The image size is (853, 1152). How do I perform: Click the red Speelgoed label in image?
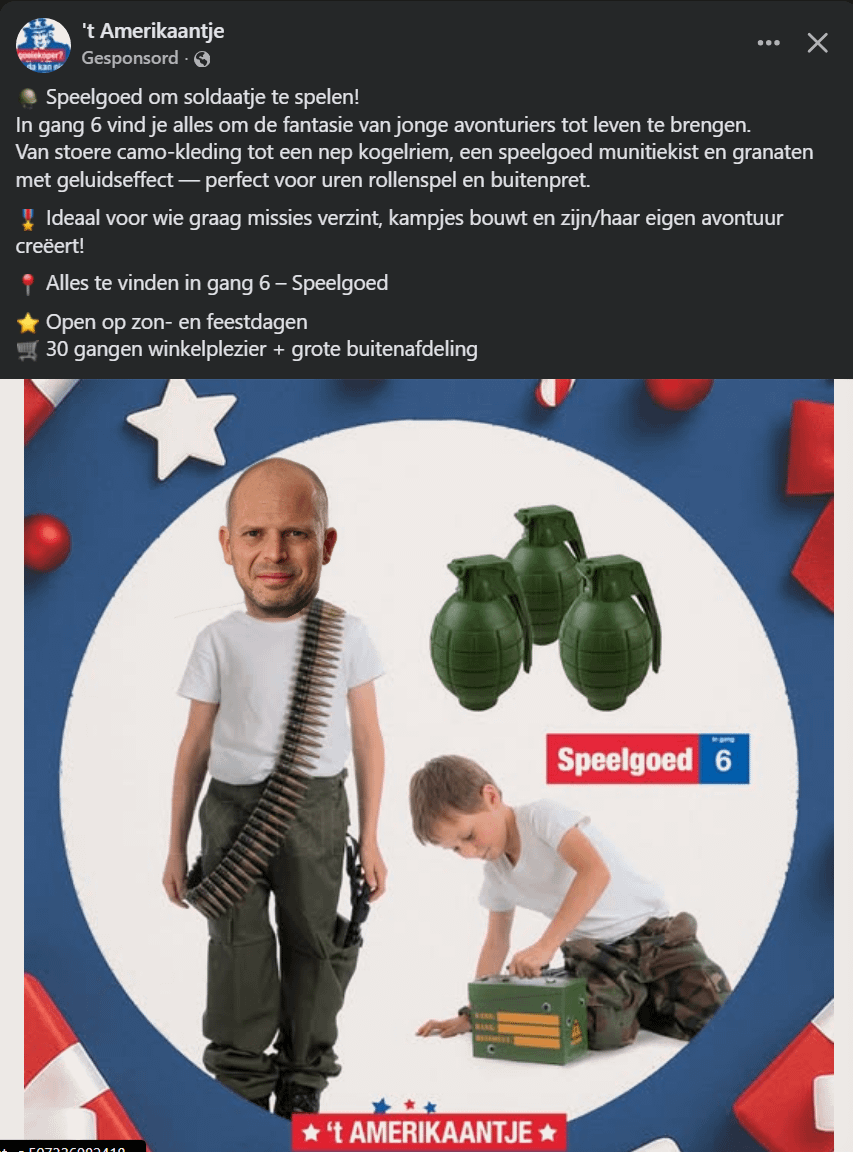pos(623,759)
